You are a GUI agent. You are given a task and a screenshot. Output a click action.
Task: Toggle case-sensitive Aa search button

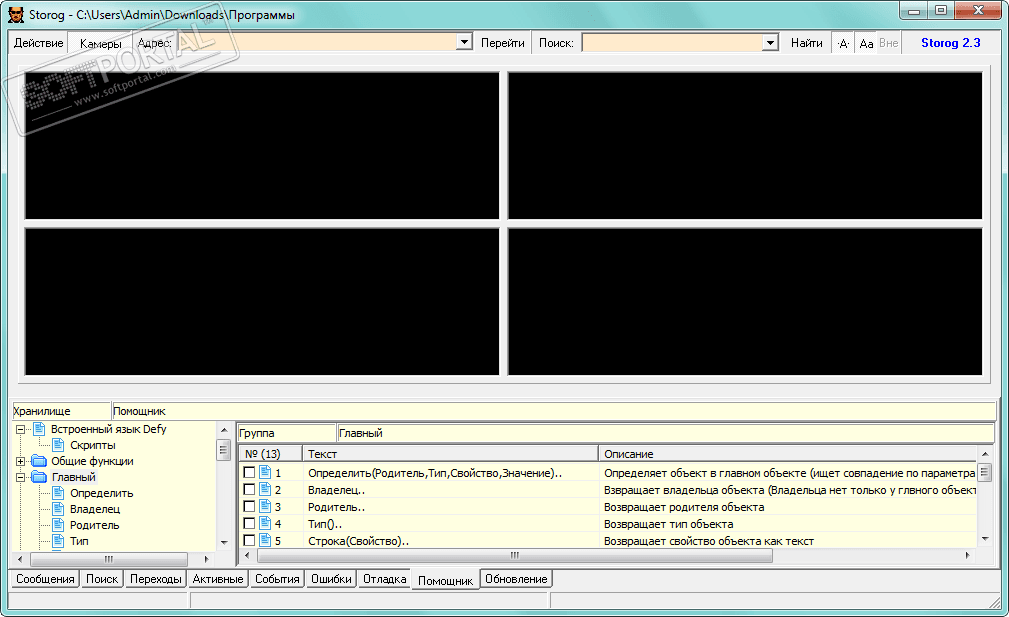coord(866,43)
